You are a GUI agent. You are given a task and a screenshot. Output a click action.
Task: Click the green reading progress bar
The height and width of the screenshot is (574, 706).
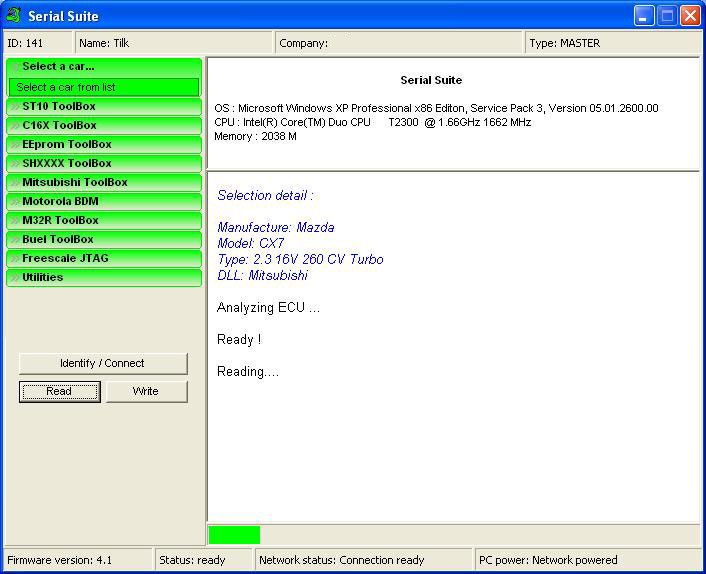pyautogui.click(x=234, y=535)
